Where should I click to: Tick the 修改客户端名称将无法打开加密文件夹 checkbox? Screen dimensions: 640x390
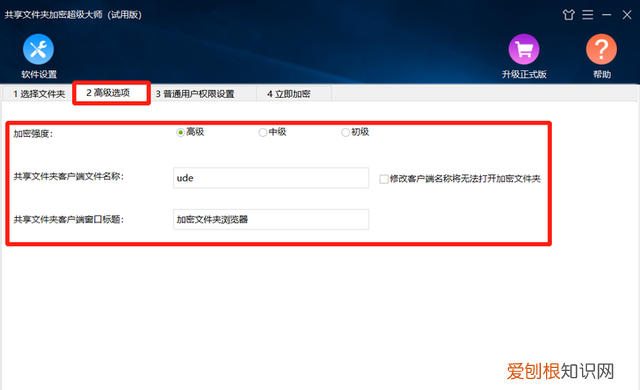point(384,179)
